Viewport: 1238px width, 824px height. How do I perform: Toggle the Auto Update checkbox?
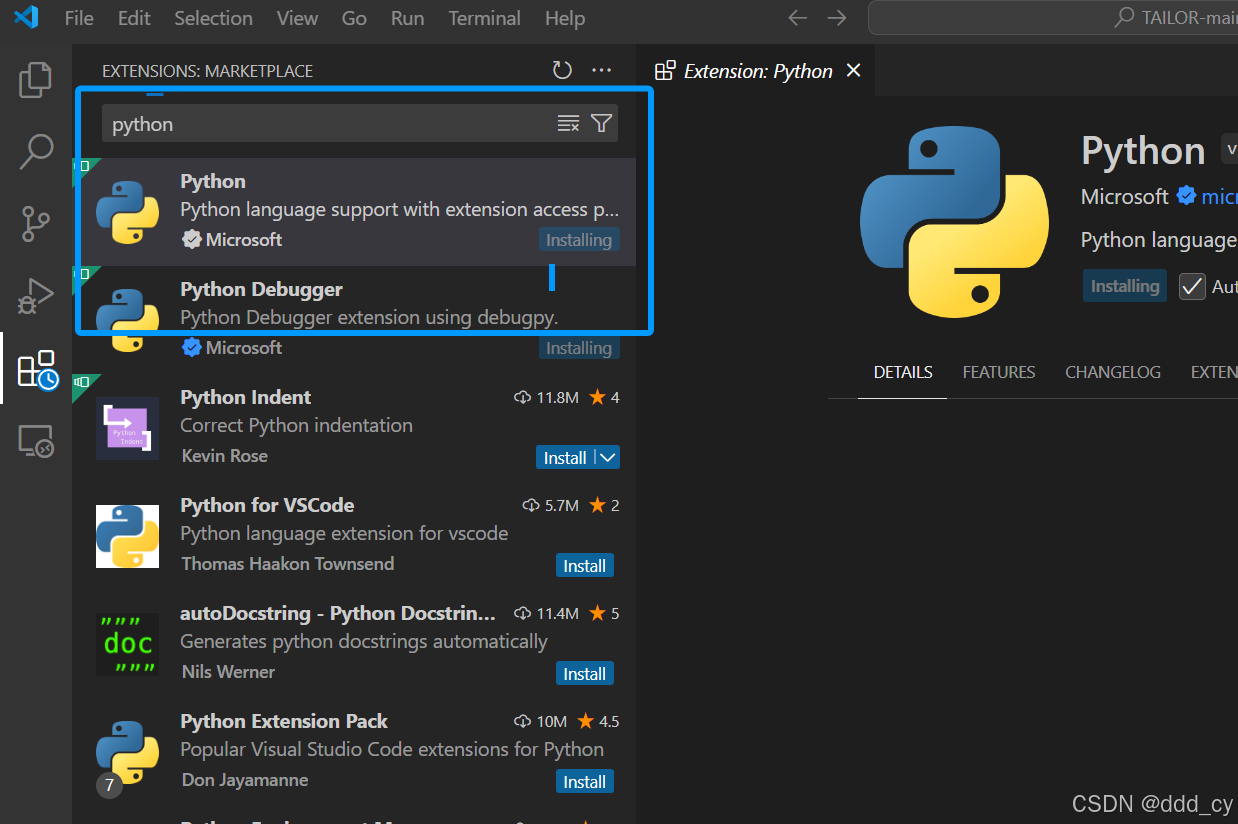1192,287
